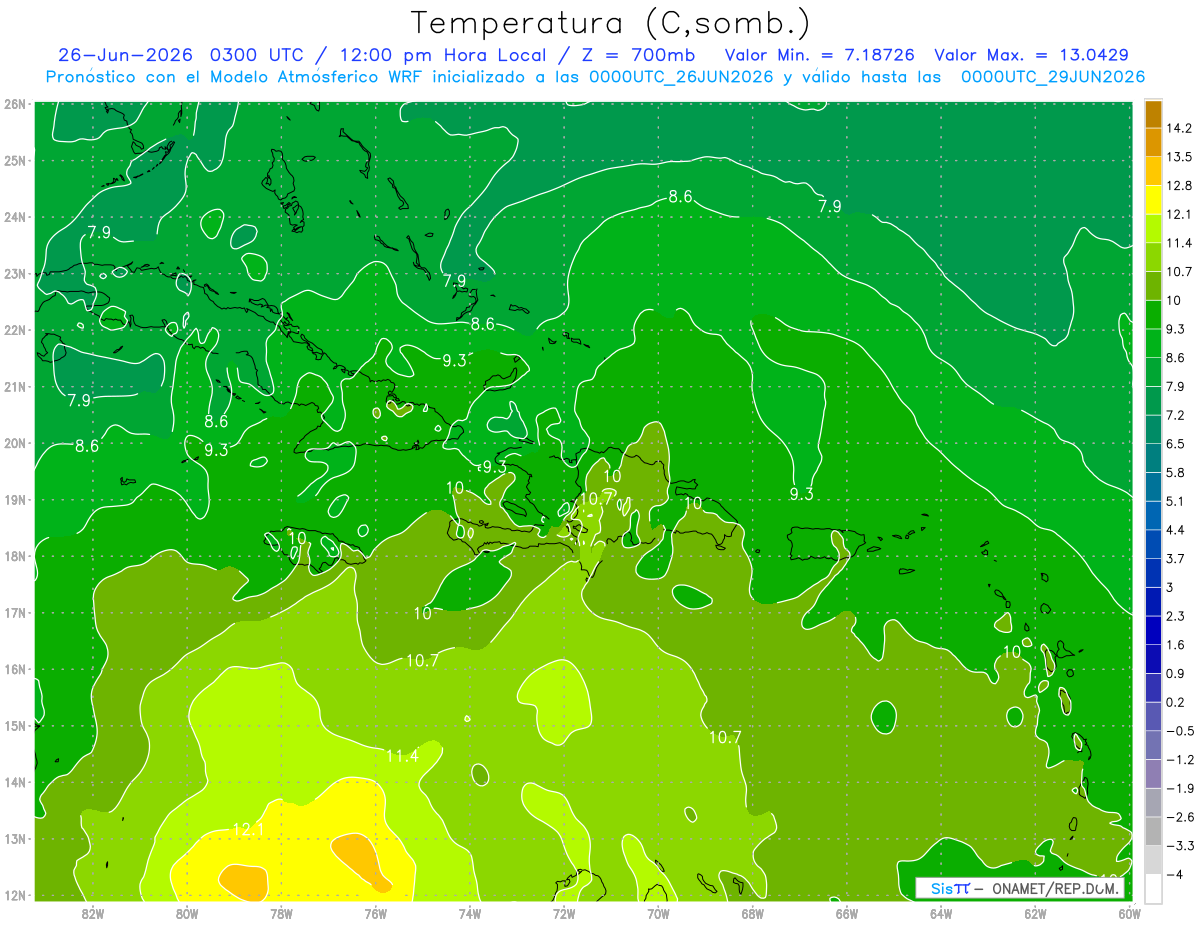This screenshot has height=927, width=1200.
Task: Click the '25N' latitude axis label
Action: tap(14, 160)
